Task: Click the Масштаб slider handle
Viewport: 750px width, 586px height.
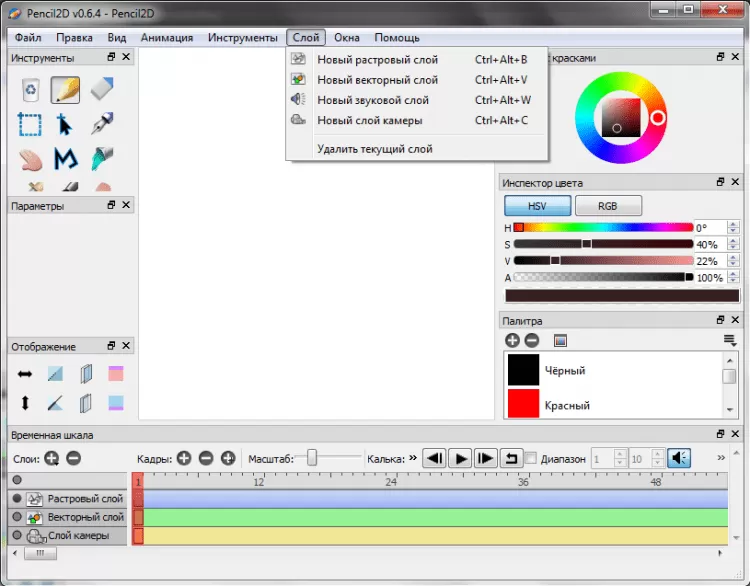Action: coord(311,457)
